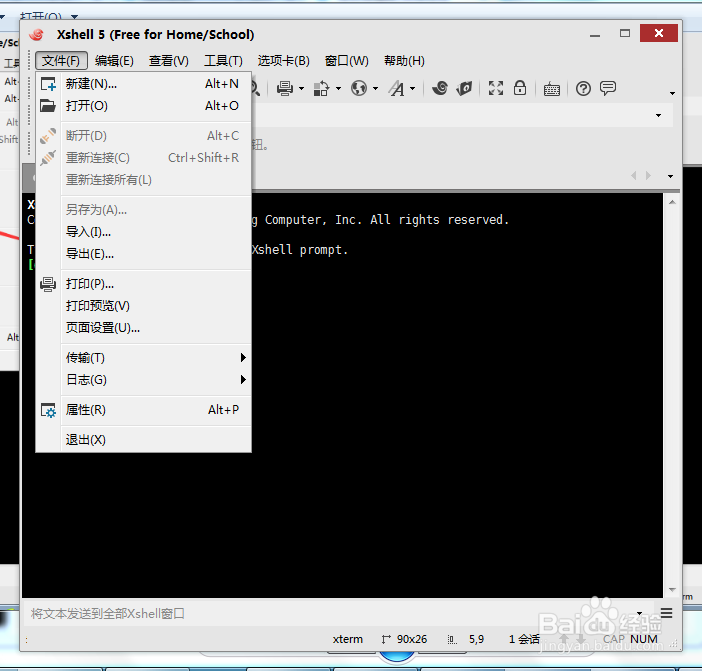This screenshot has width=702, height=671.
Task: Expand the 日志(G) submenu
Action: pyautogui.click(x=143, y=380)
